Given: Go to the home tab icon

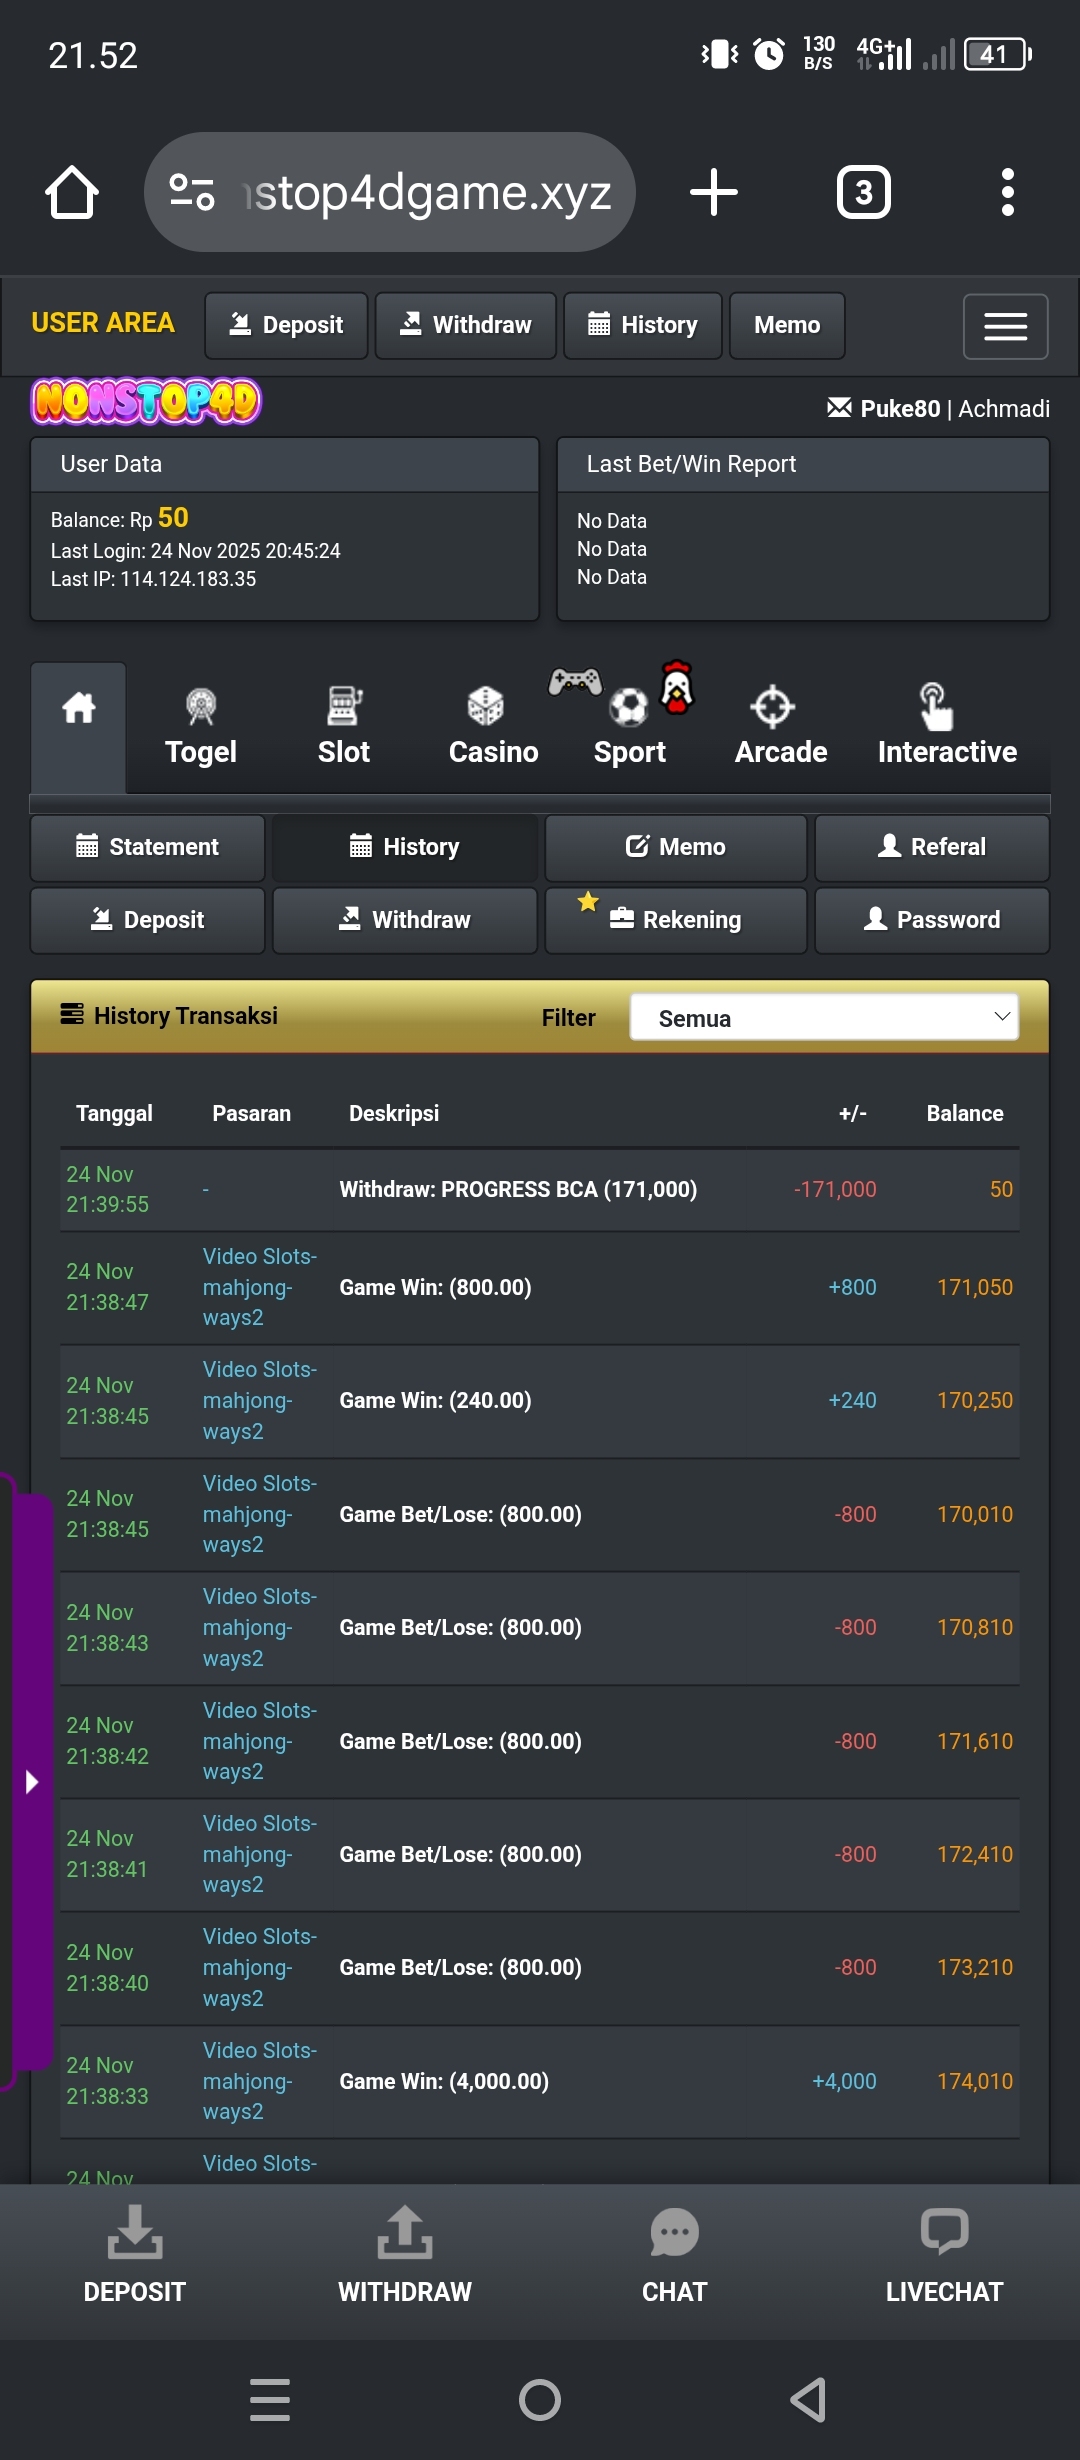Looking at the screenshot, I should click(78, 726).
